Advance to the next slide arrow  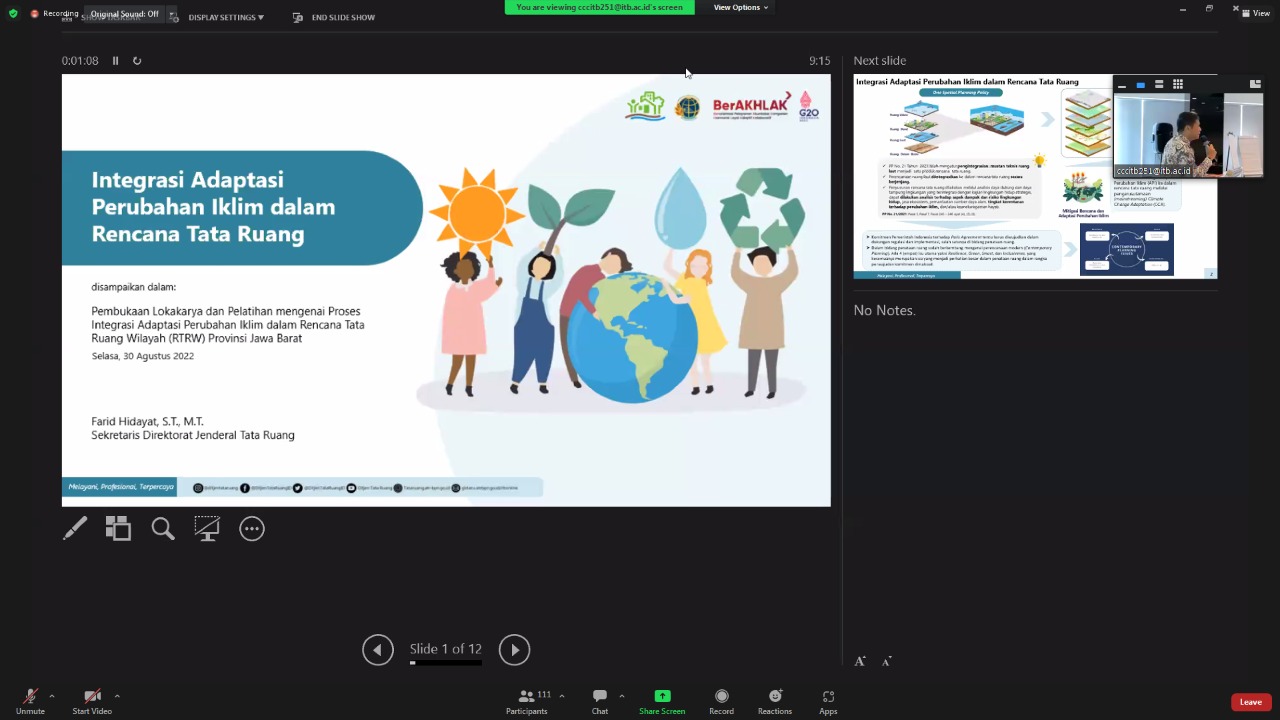click(514, 650)
